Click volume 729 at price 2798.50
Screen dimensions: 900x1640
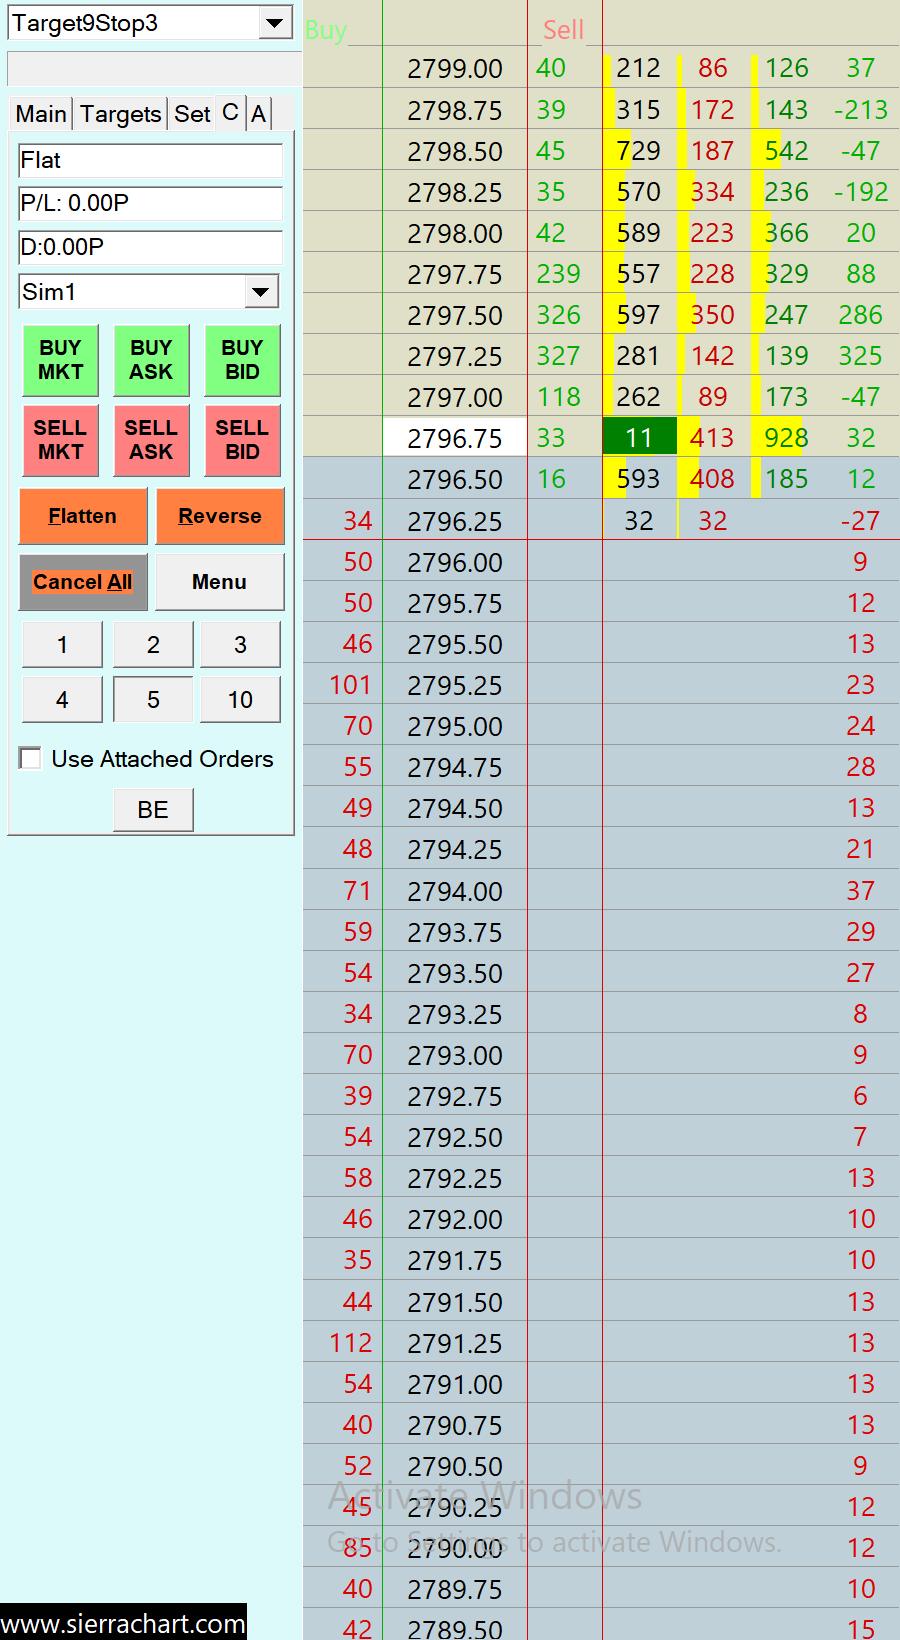tap(639, 151)
